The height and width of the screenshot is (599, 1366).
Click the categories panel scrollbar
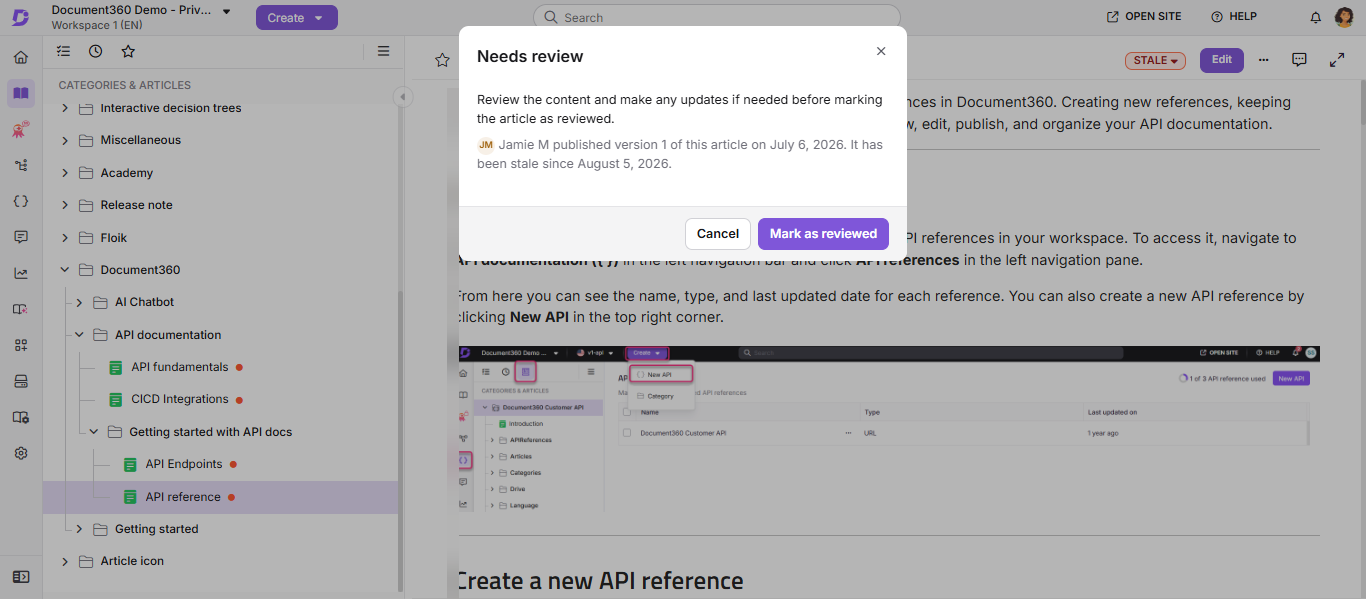[401, 440]
